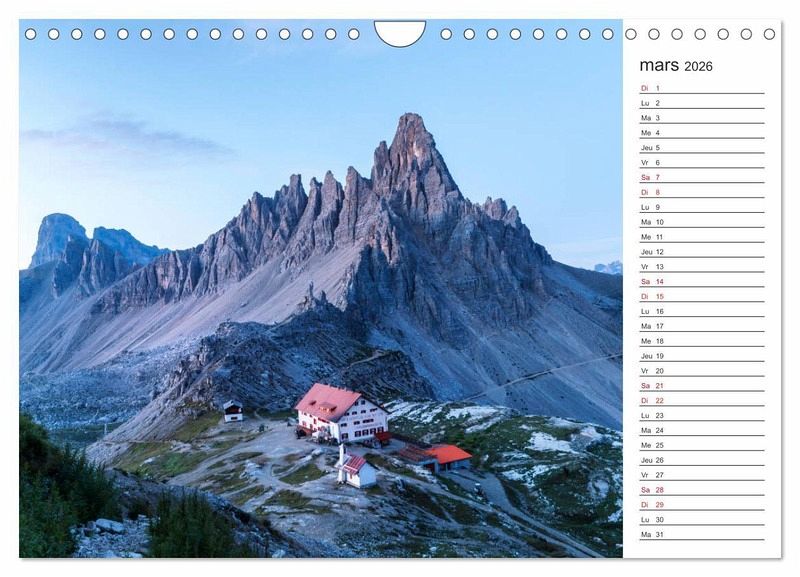This screenshot has height=577, width=800.
Task: Select the 'Vr 20' date row
Action: [702, 371]
